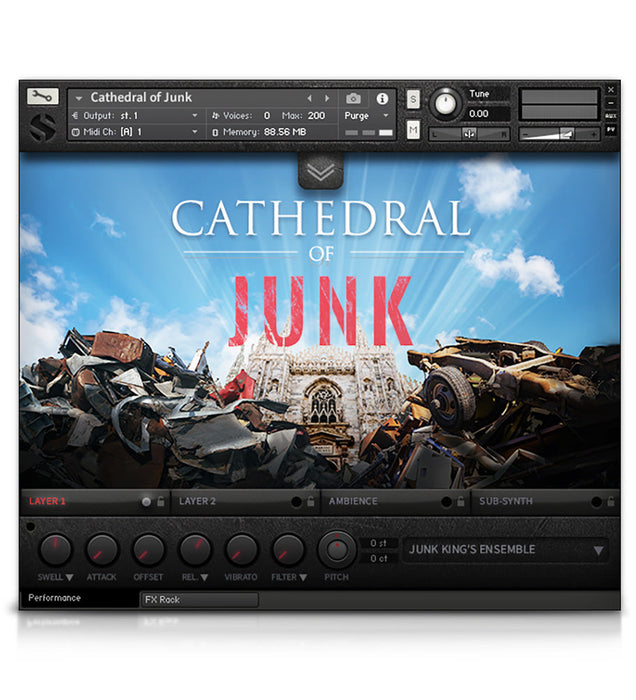636x700 pixels.
Task: Expand the chevron panel above the title
Action: (320, 171)
